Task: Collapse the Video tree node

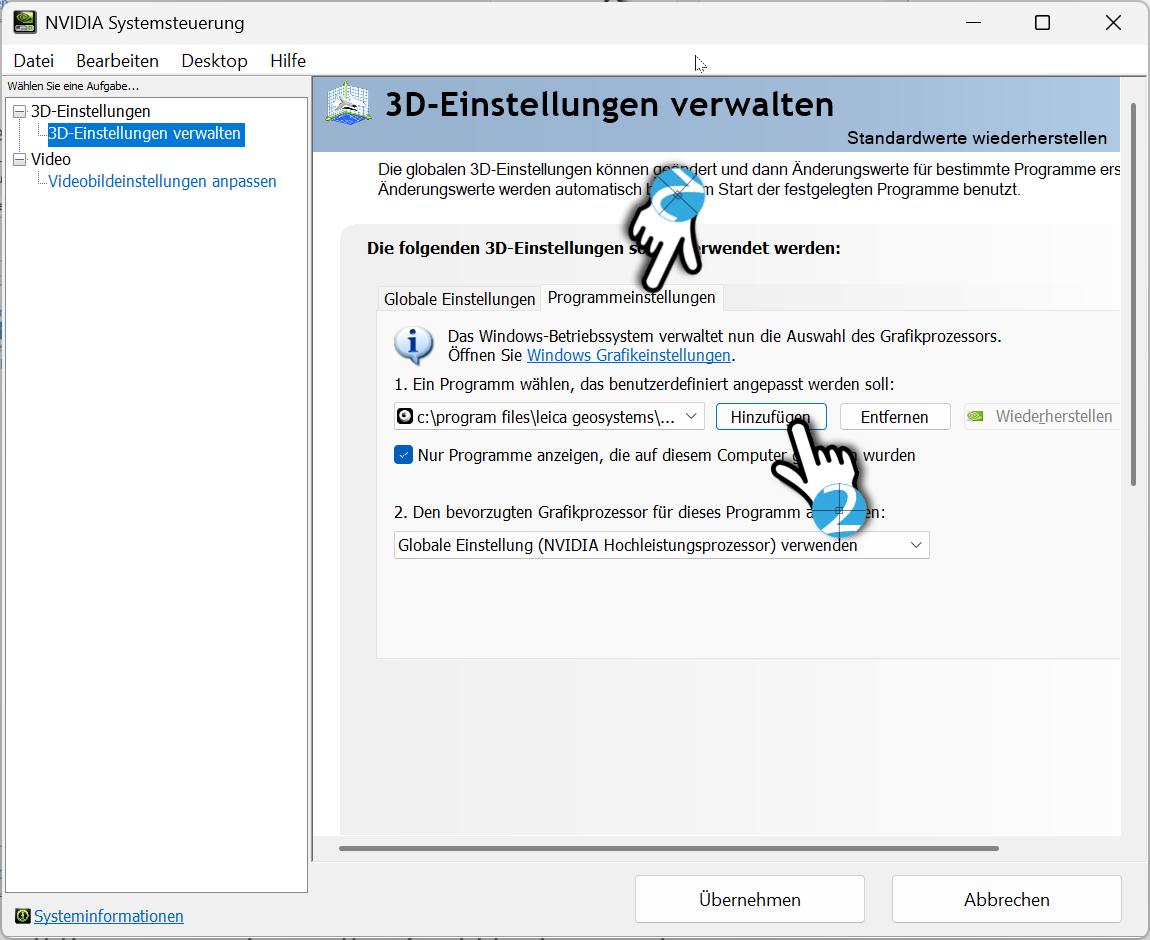Action: pos(20,159)
